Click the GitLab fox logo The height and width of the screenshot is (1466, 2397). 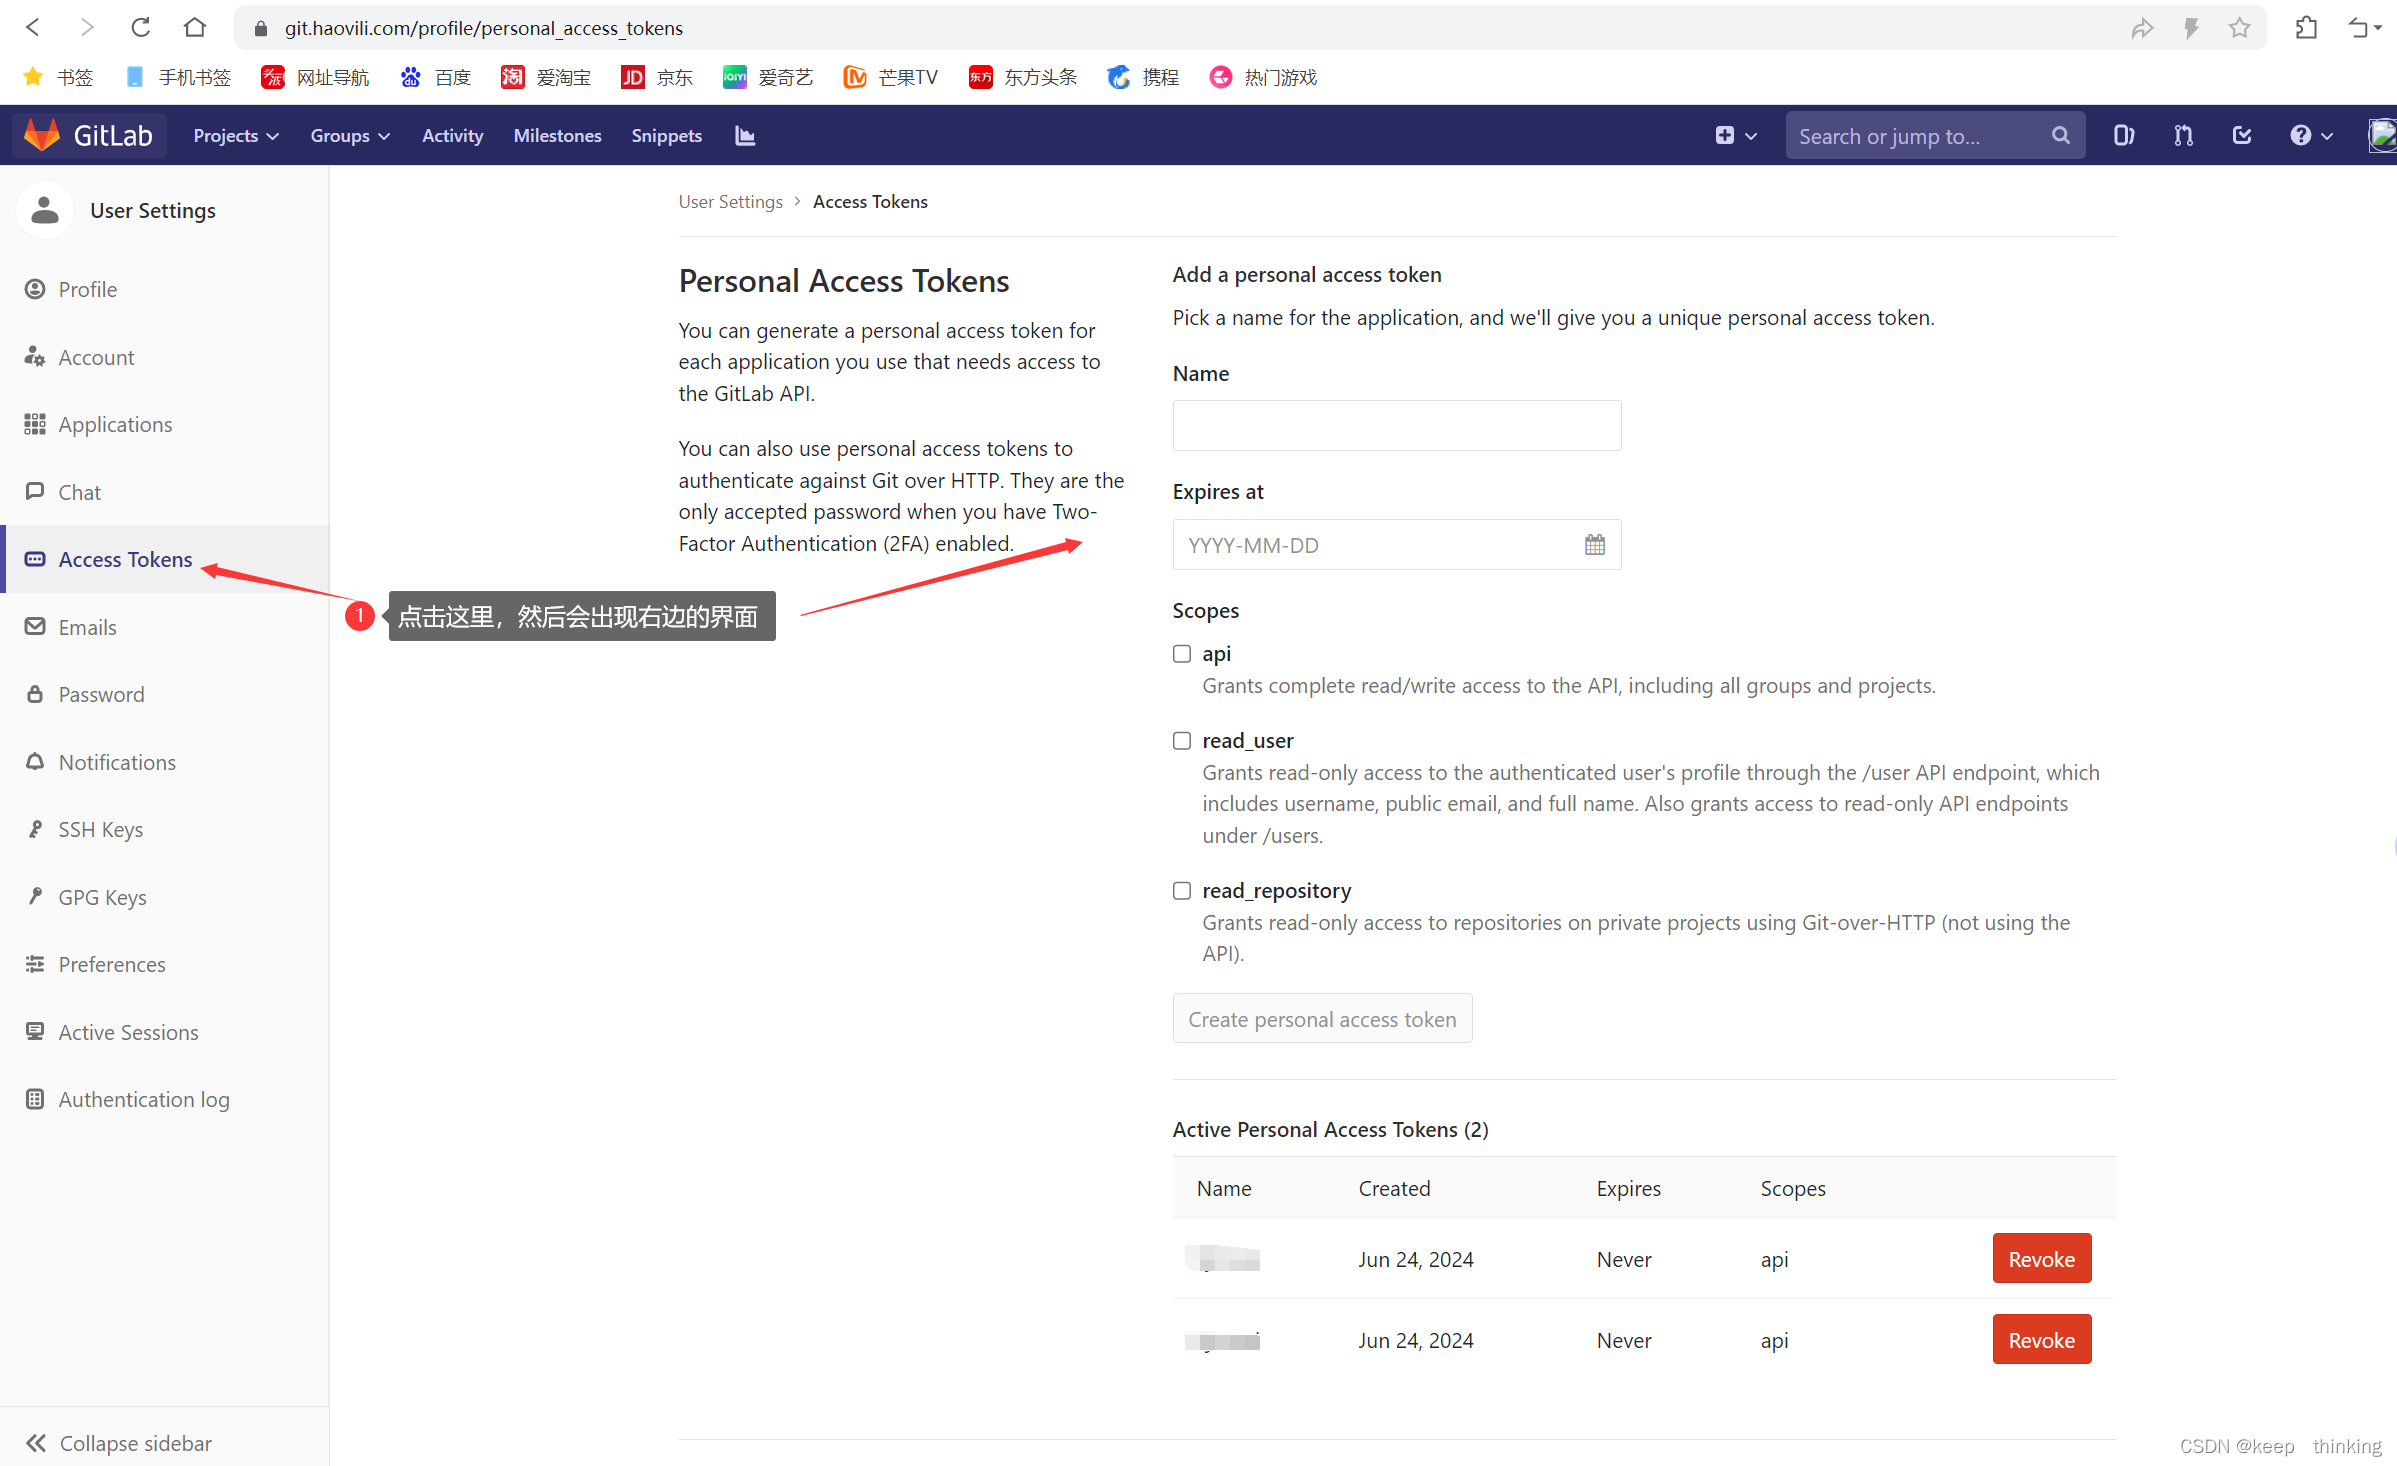point(42,133)
